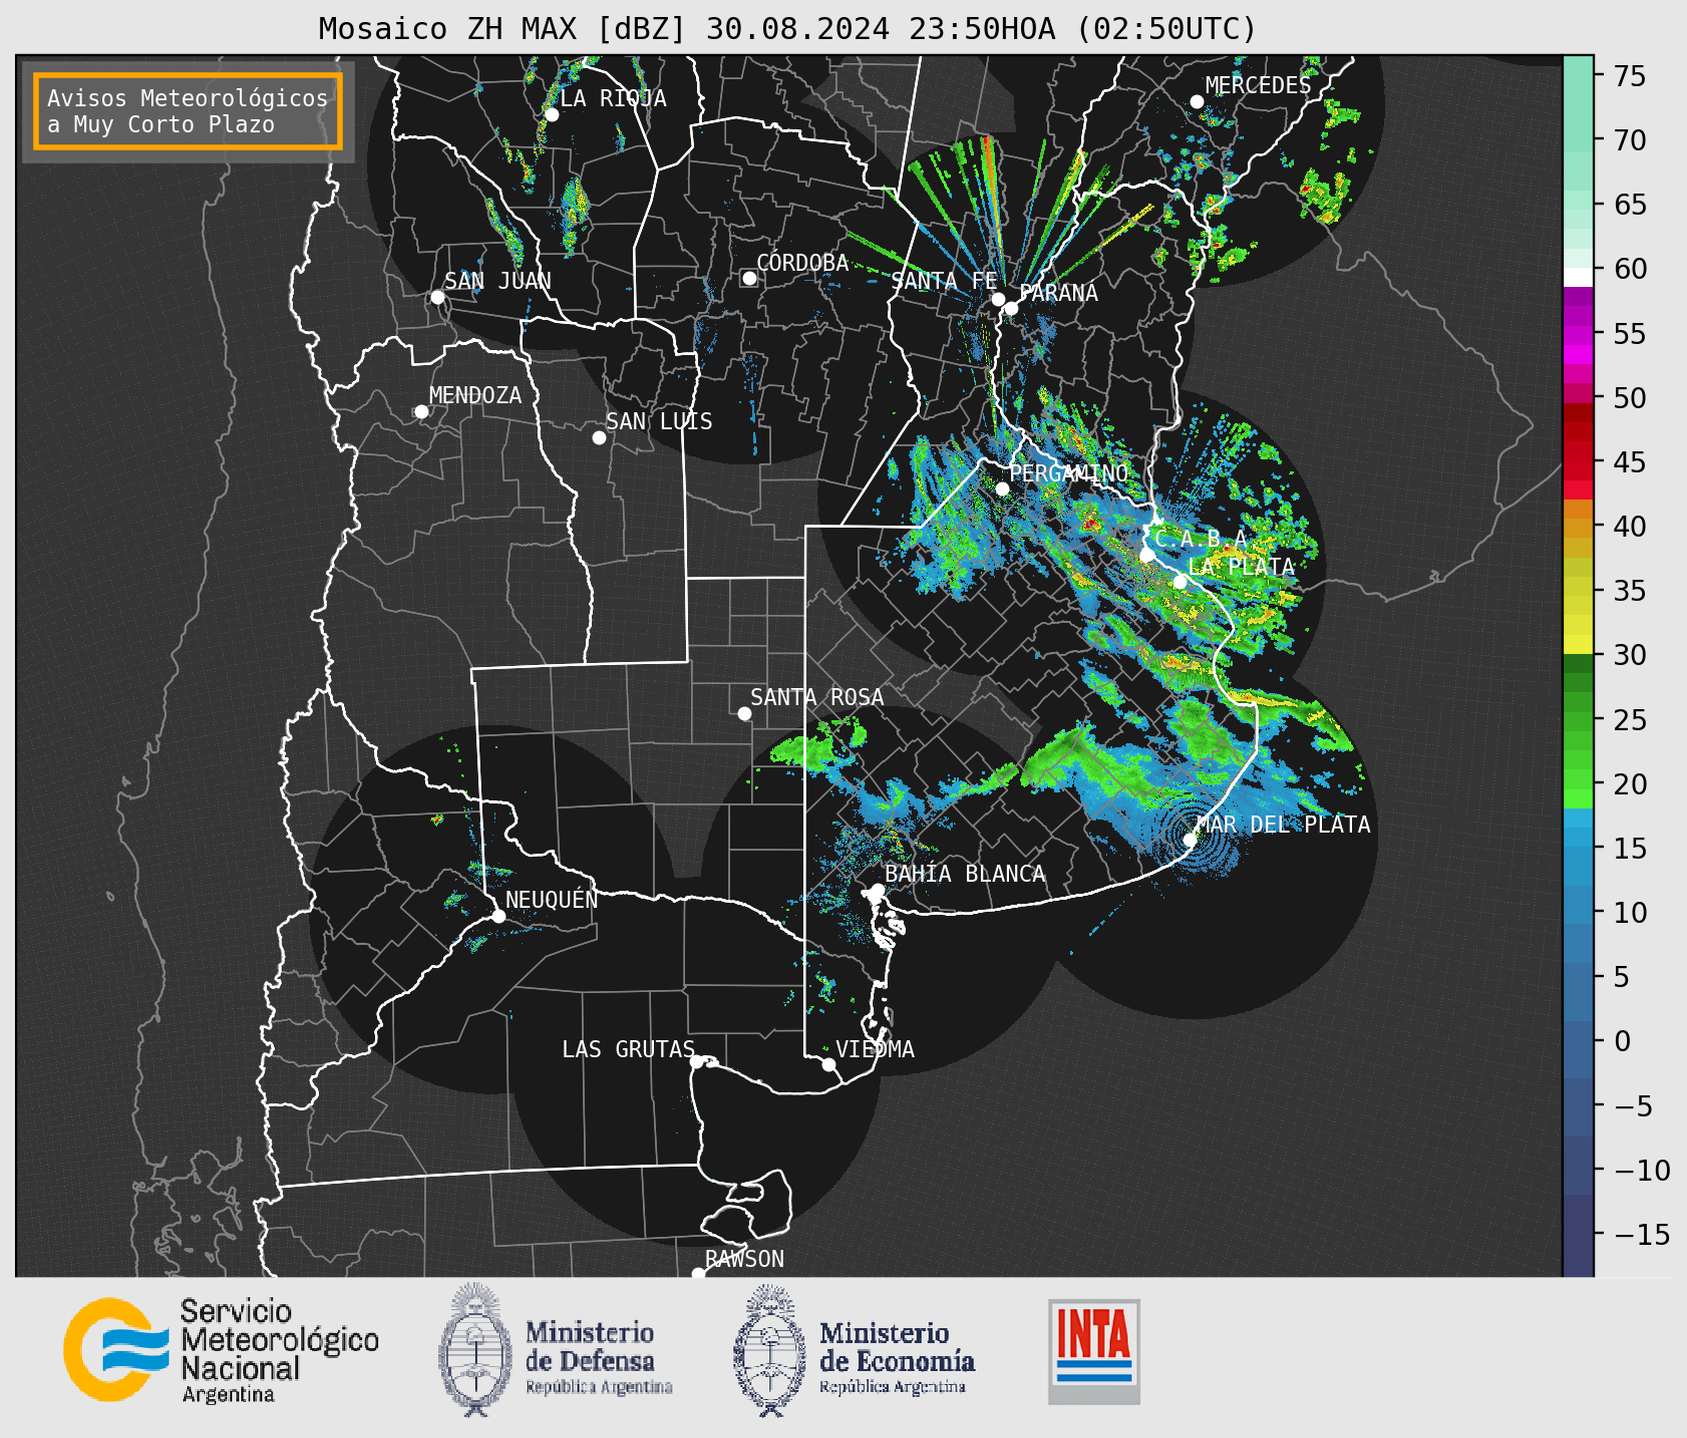The height and width of the screenshot is (1438, 1687).
Task: Click the Ministerio de Economía emblem
Action: coord(769,1351)
